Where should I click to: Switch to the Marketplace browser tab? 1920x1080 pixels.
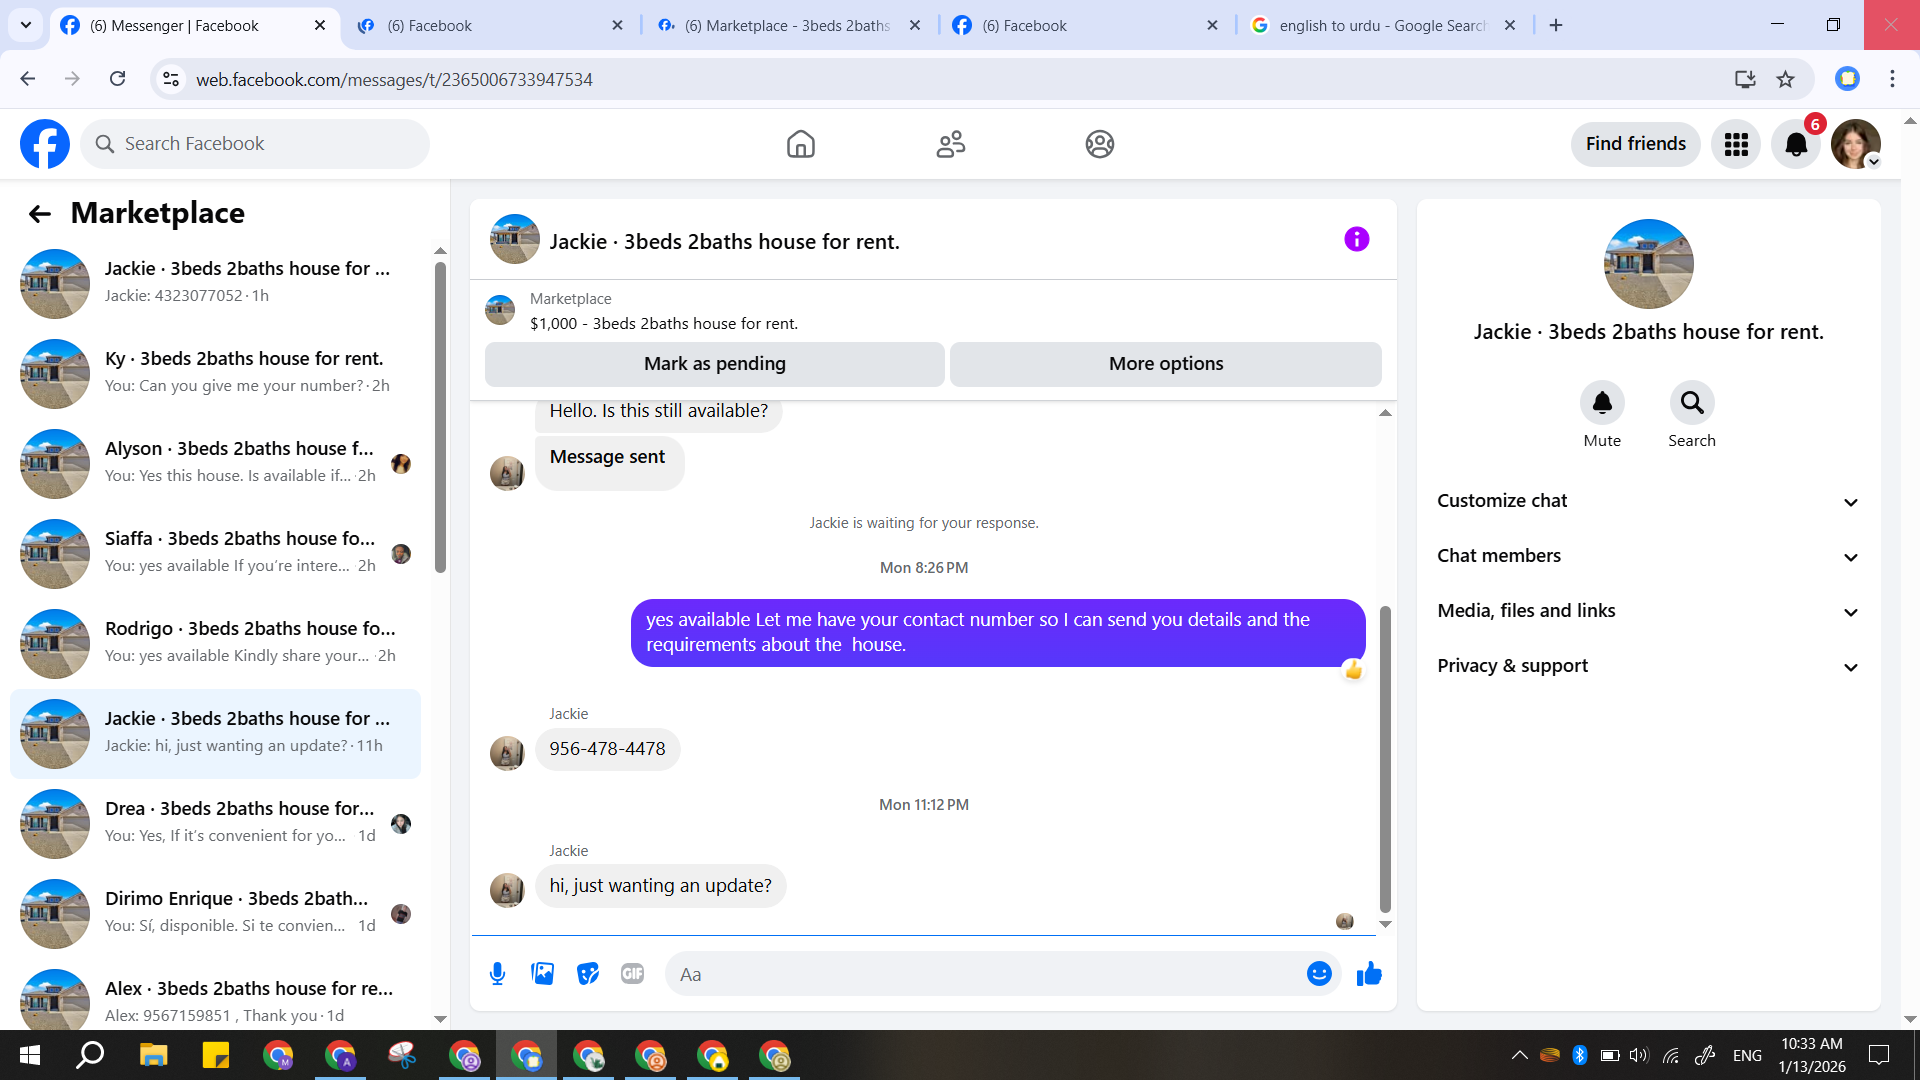[787, 25]
